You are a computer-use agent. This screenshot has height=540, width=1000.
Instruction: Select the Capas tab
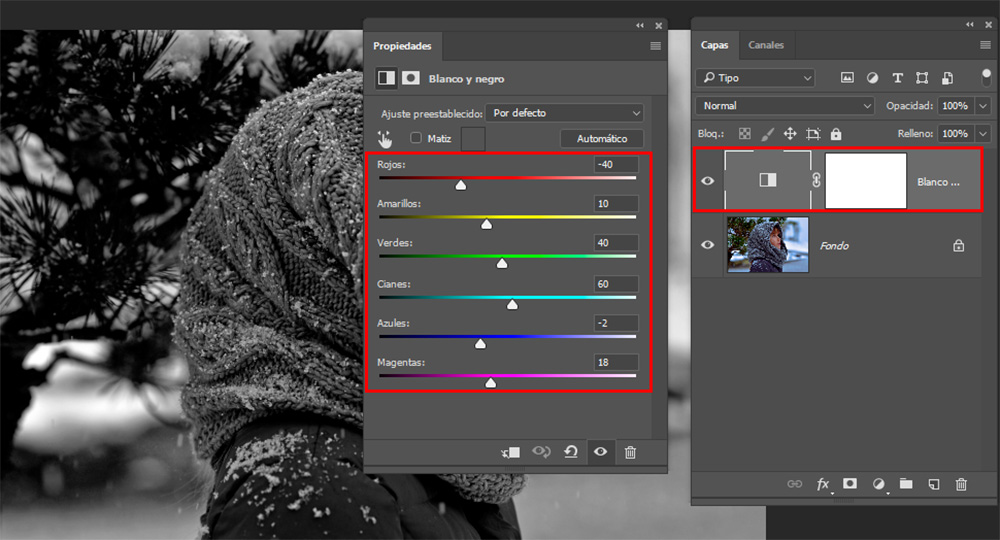click(714, 45)
